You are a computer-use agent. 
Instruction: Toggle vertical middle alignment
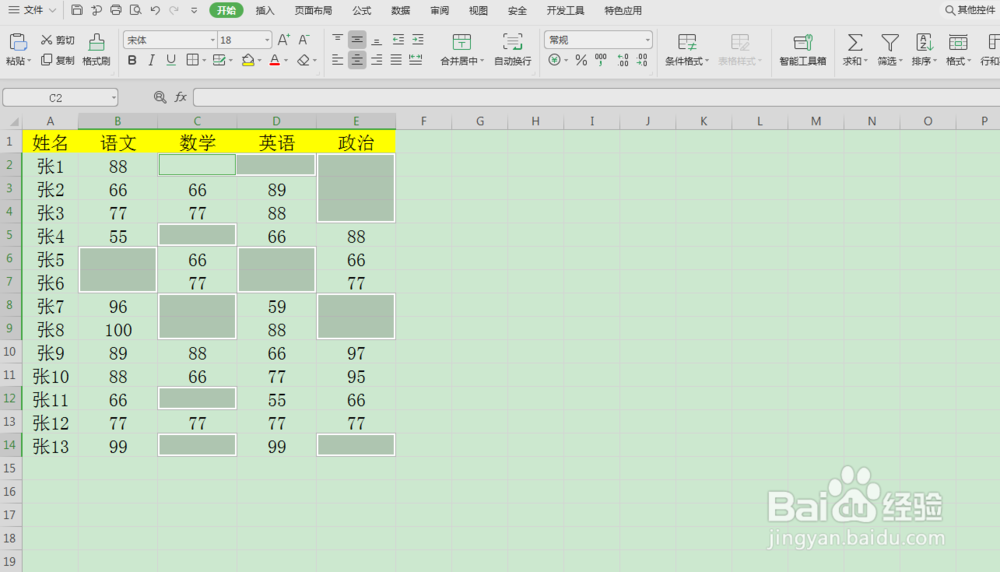tap(357, 40)
